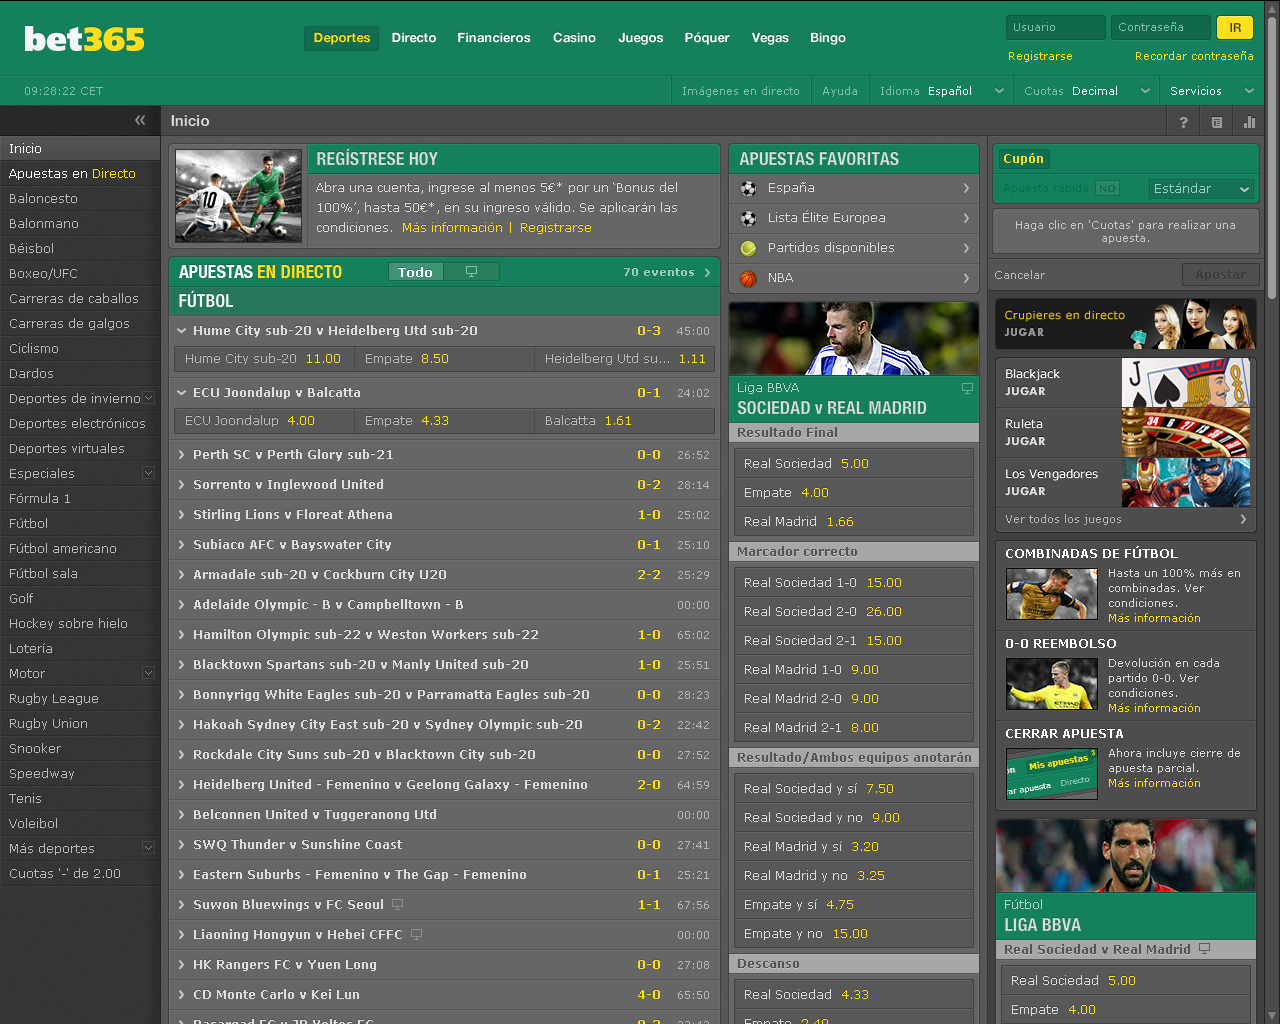Open the Blackjack card image
Viewport: 1280px width, 1024px height.
[1186, 383]
